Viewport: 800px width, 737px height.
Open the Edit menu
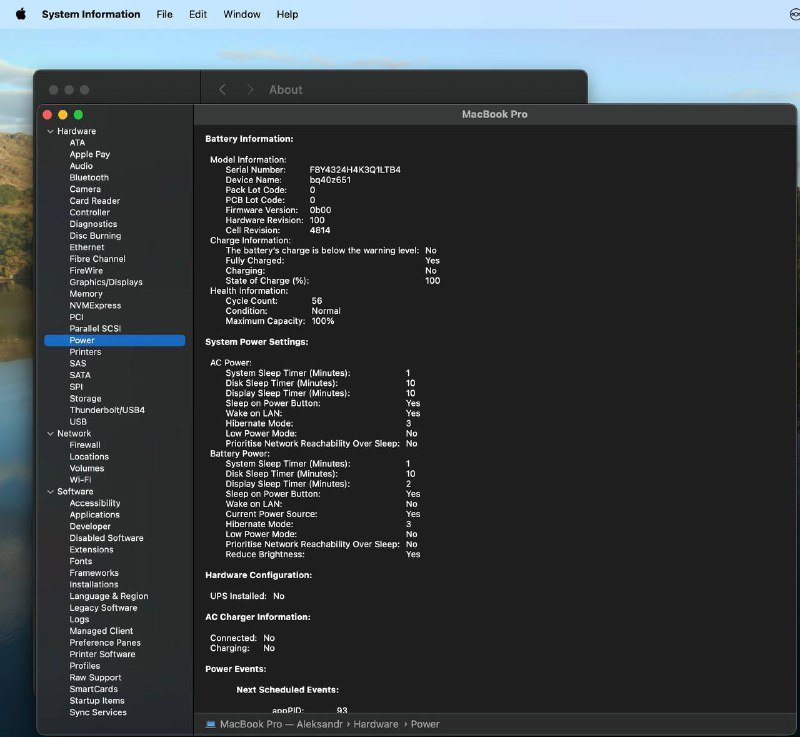(x=198, y=14)
